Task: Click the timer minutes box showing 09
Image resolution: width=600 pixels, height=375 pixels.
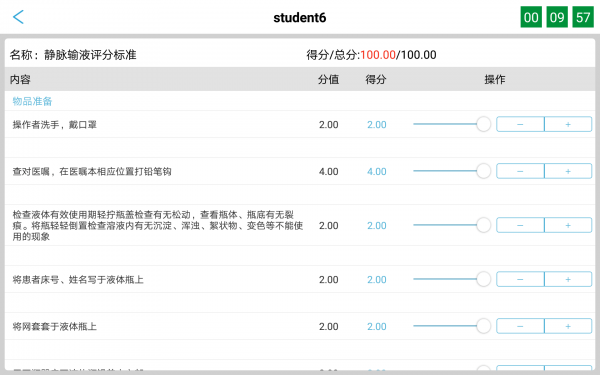Action: pyautogui.click(x=557, y=17)
